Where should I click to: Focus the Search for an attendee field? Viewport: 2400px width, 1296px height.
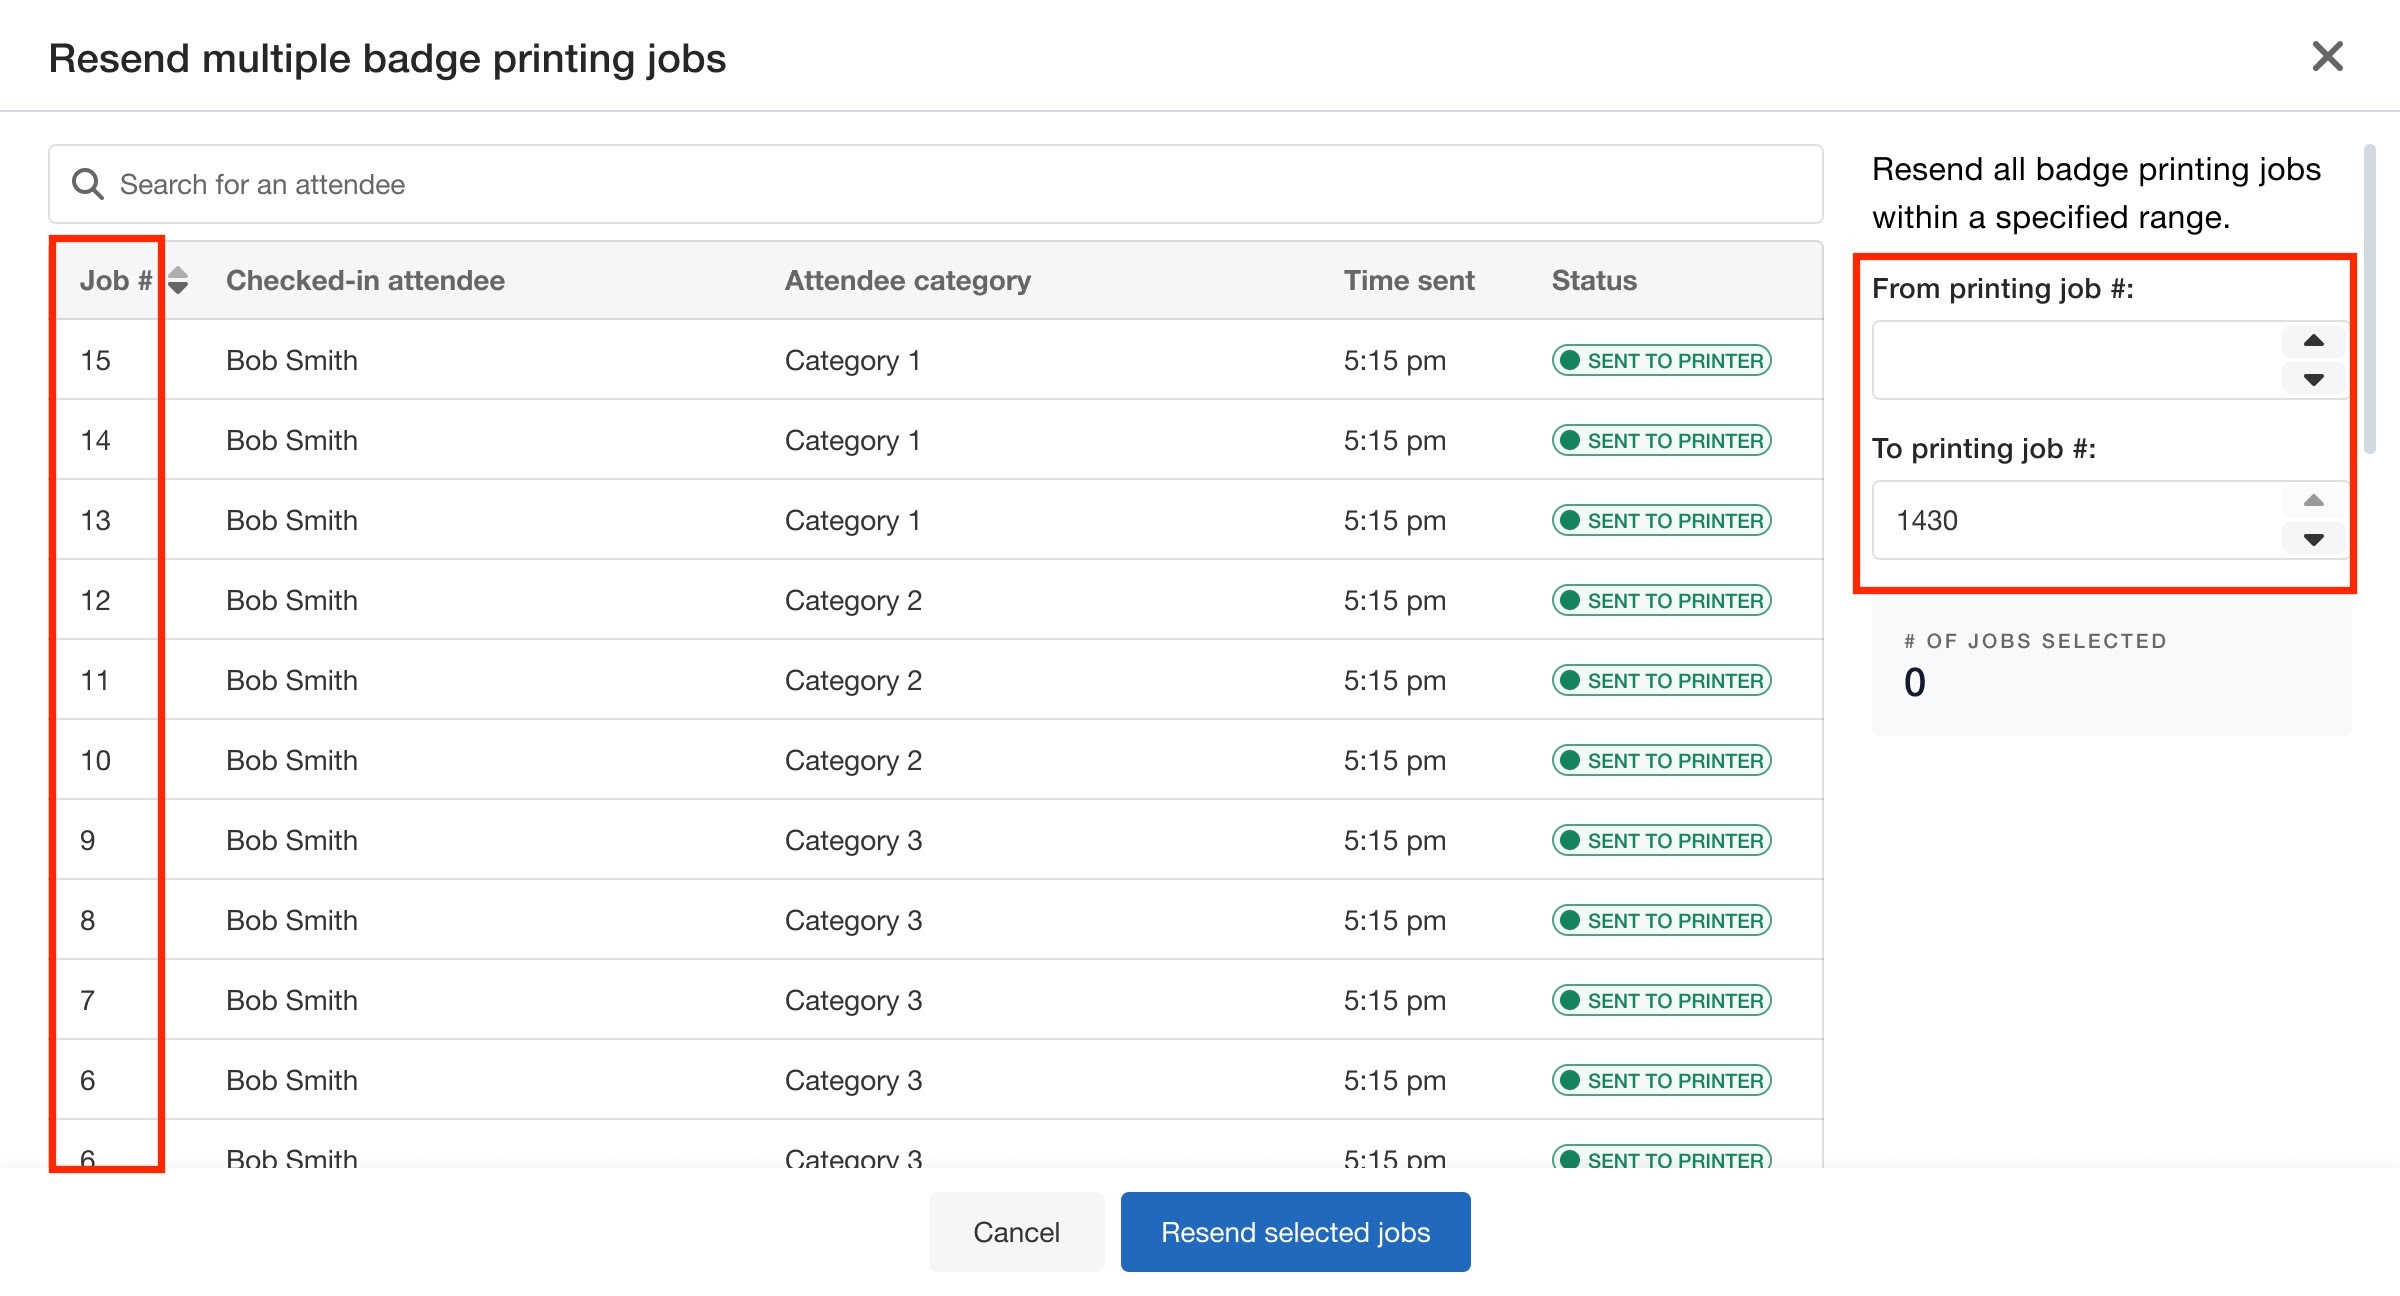point(935,184)
